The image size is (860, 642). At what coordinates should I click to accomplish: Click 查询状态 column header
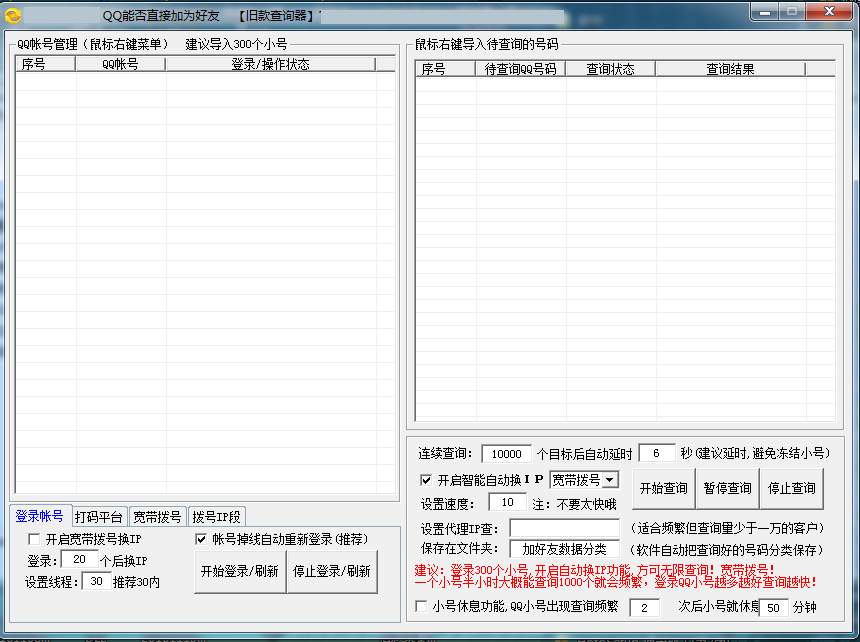tap(610, 69)
